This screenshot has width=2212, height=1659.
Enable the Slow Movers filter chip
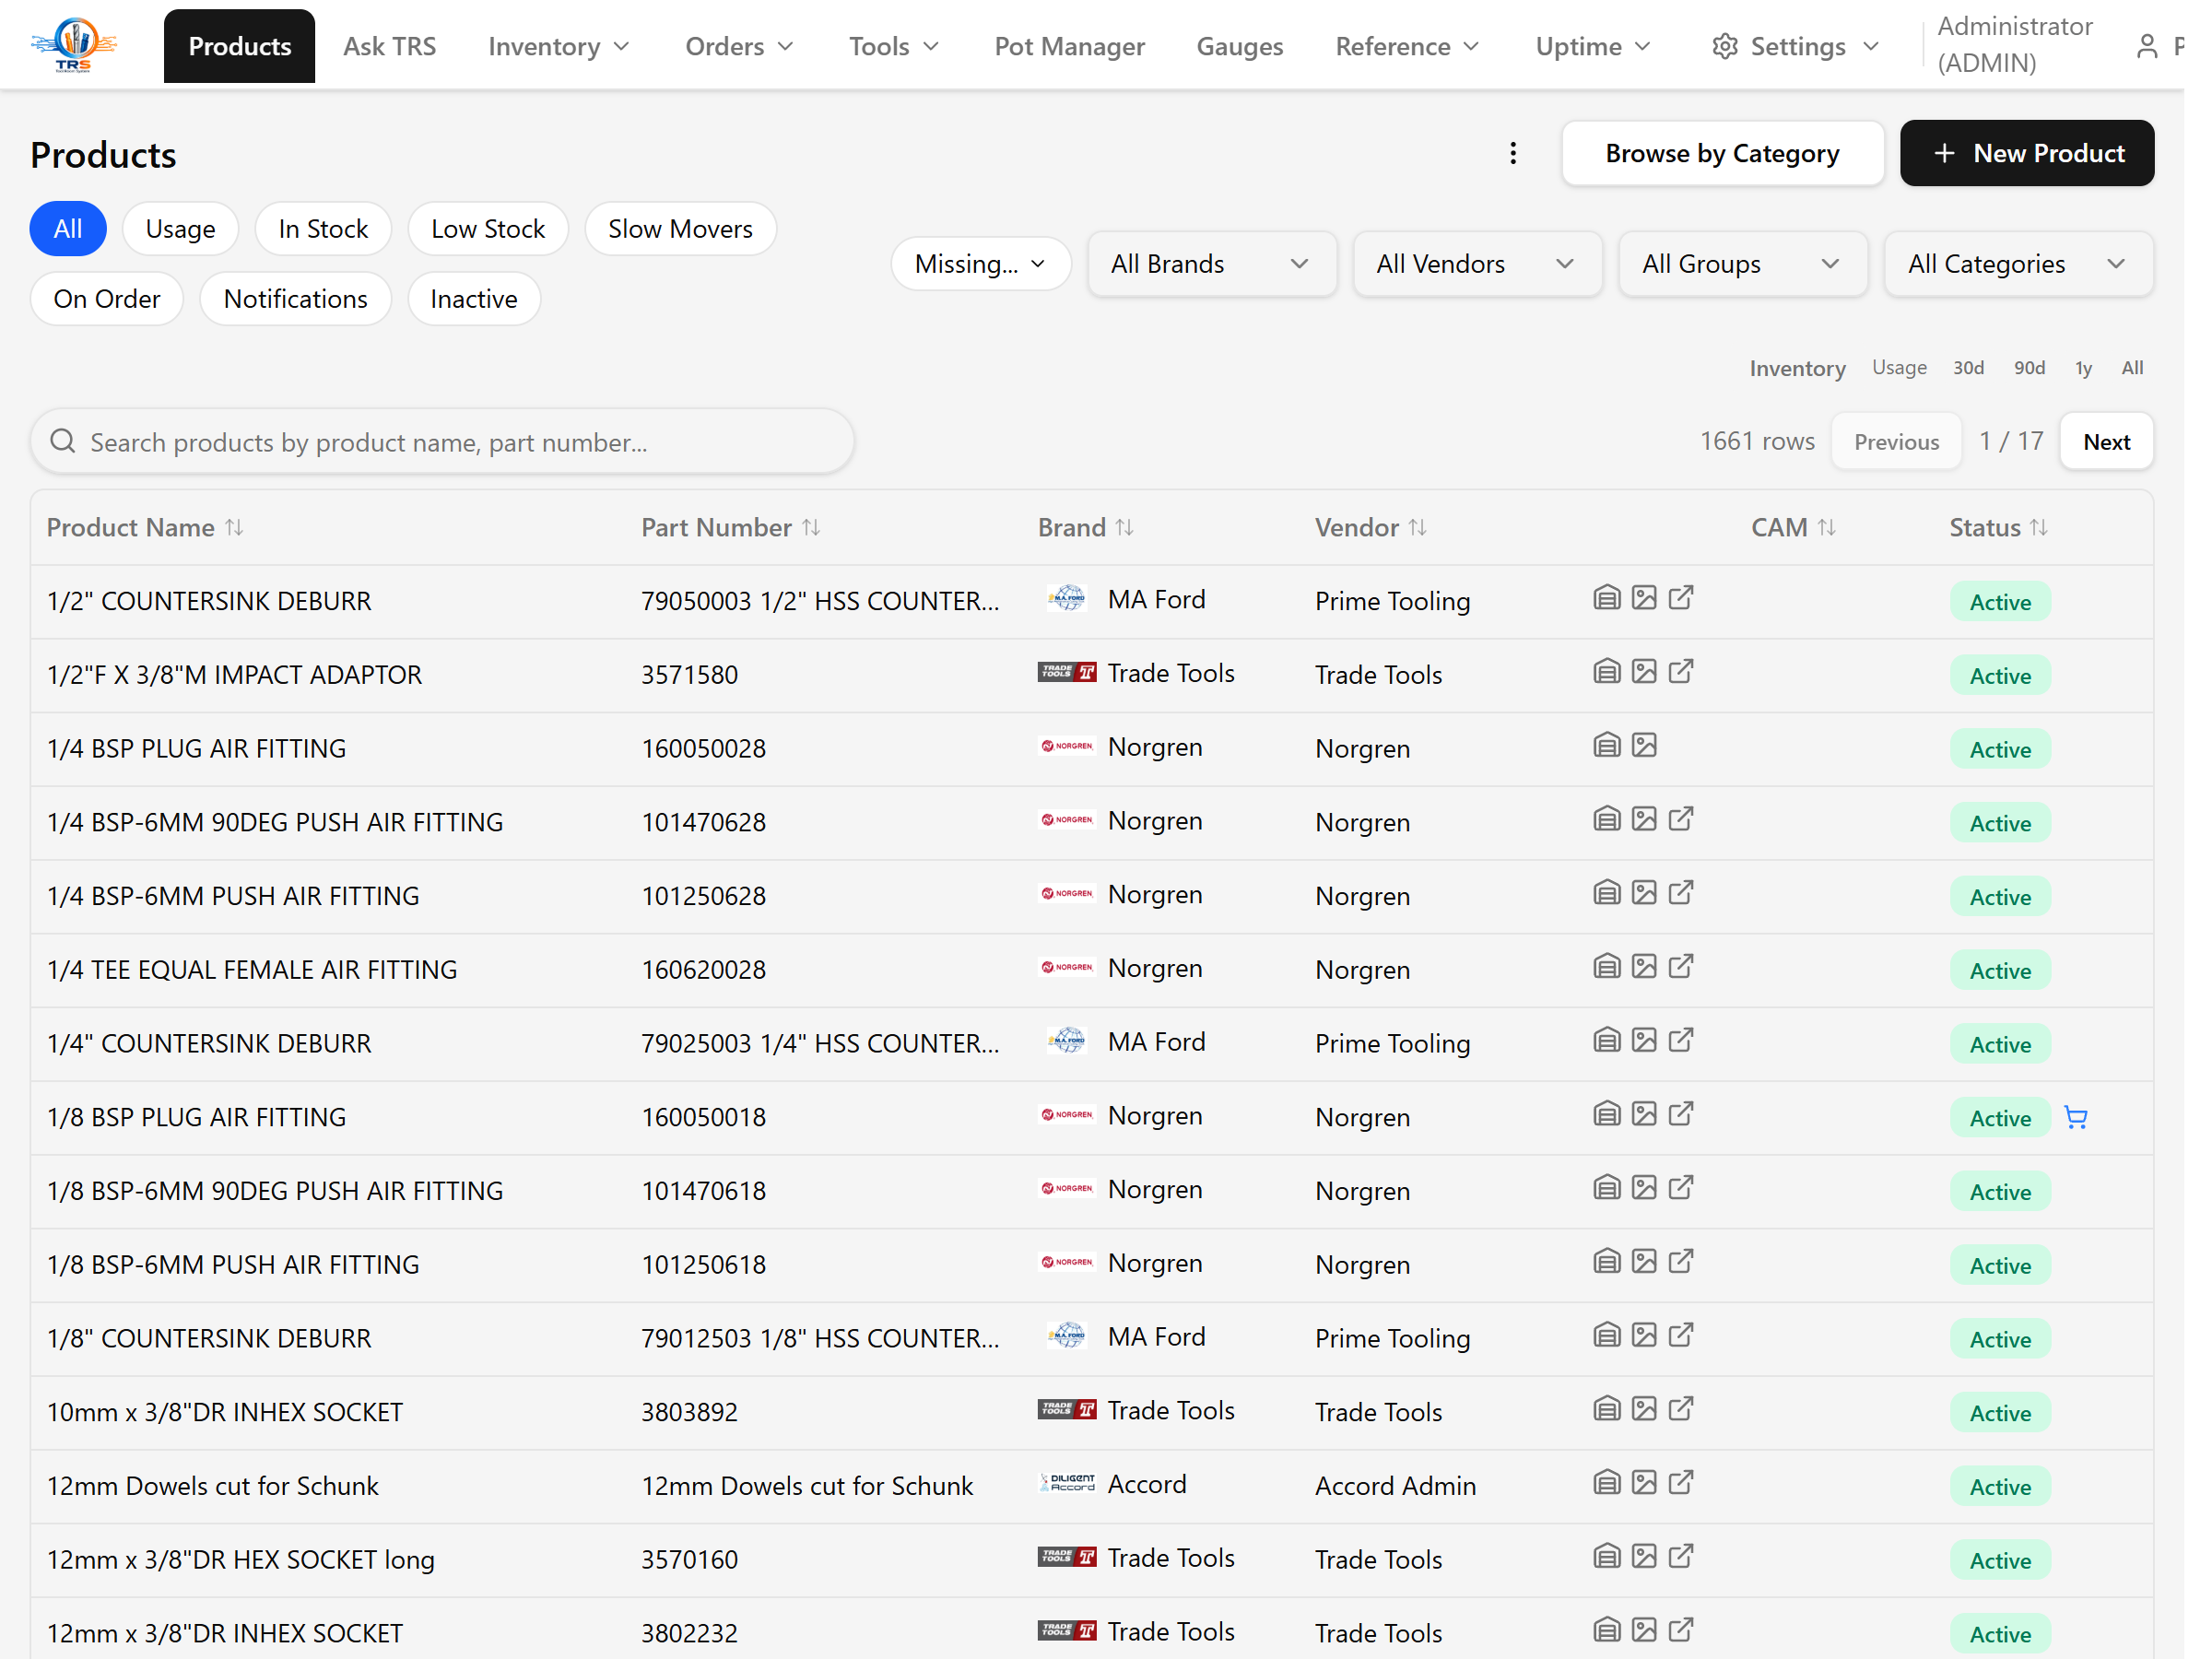pos(680,229)
